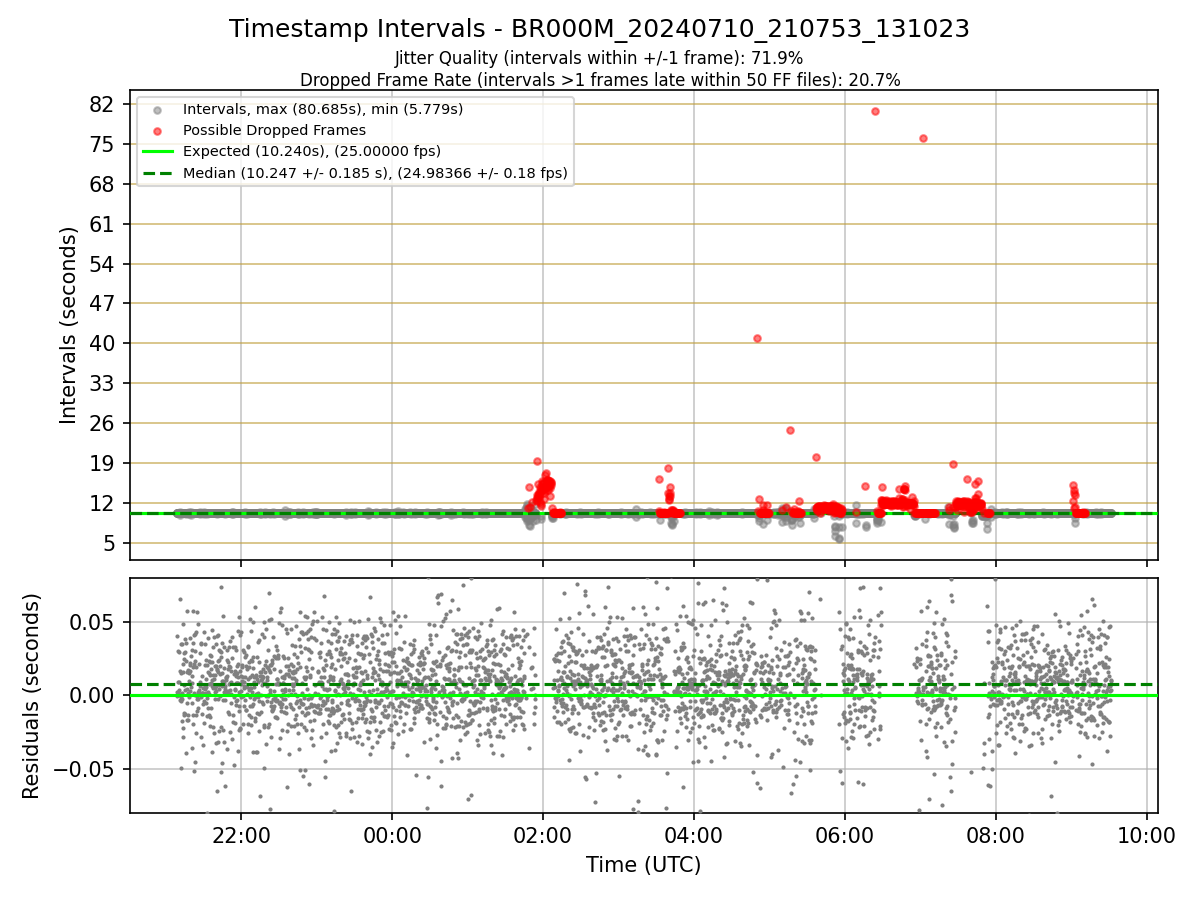Click the highest red outlier point near 81 seconds
1200x900 pixels.
pyautogui.click(x=875, y=111)
